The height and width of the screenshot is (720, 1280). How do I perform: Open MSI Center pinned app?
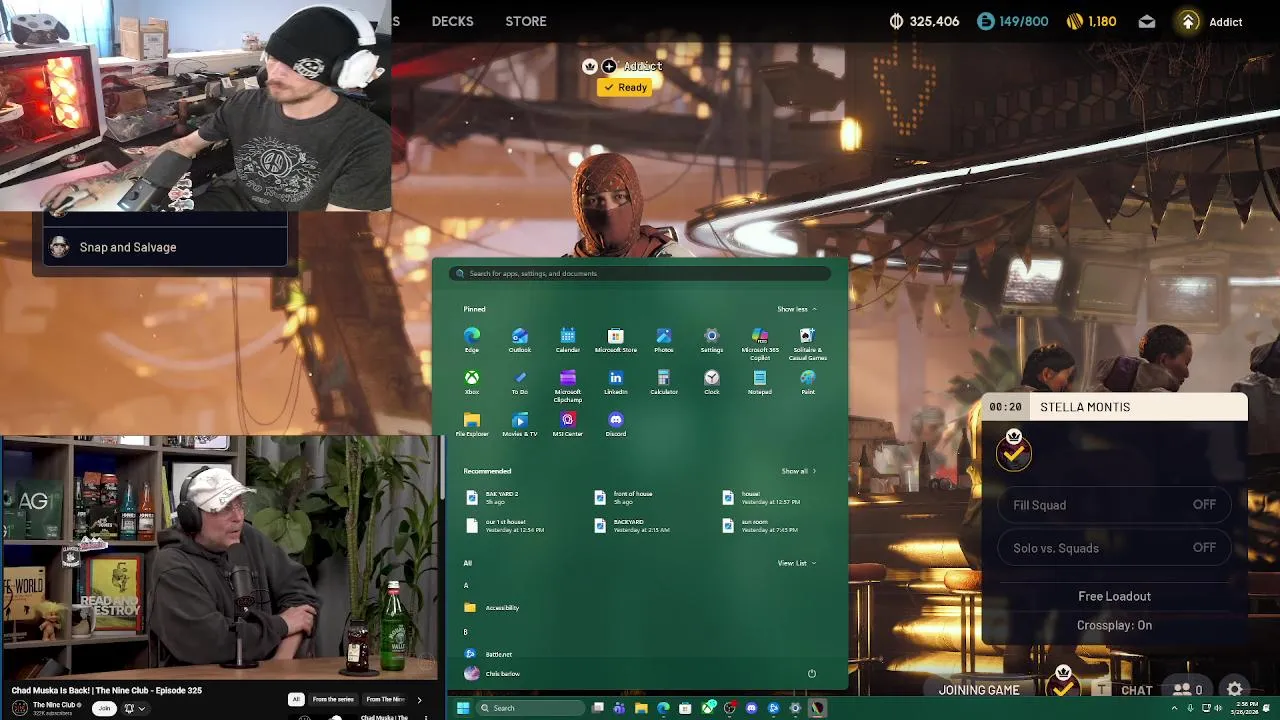click(568, 424)
